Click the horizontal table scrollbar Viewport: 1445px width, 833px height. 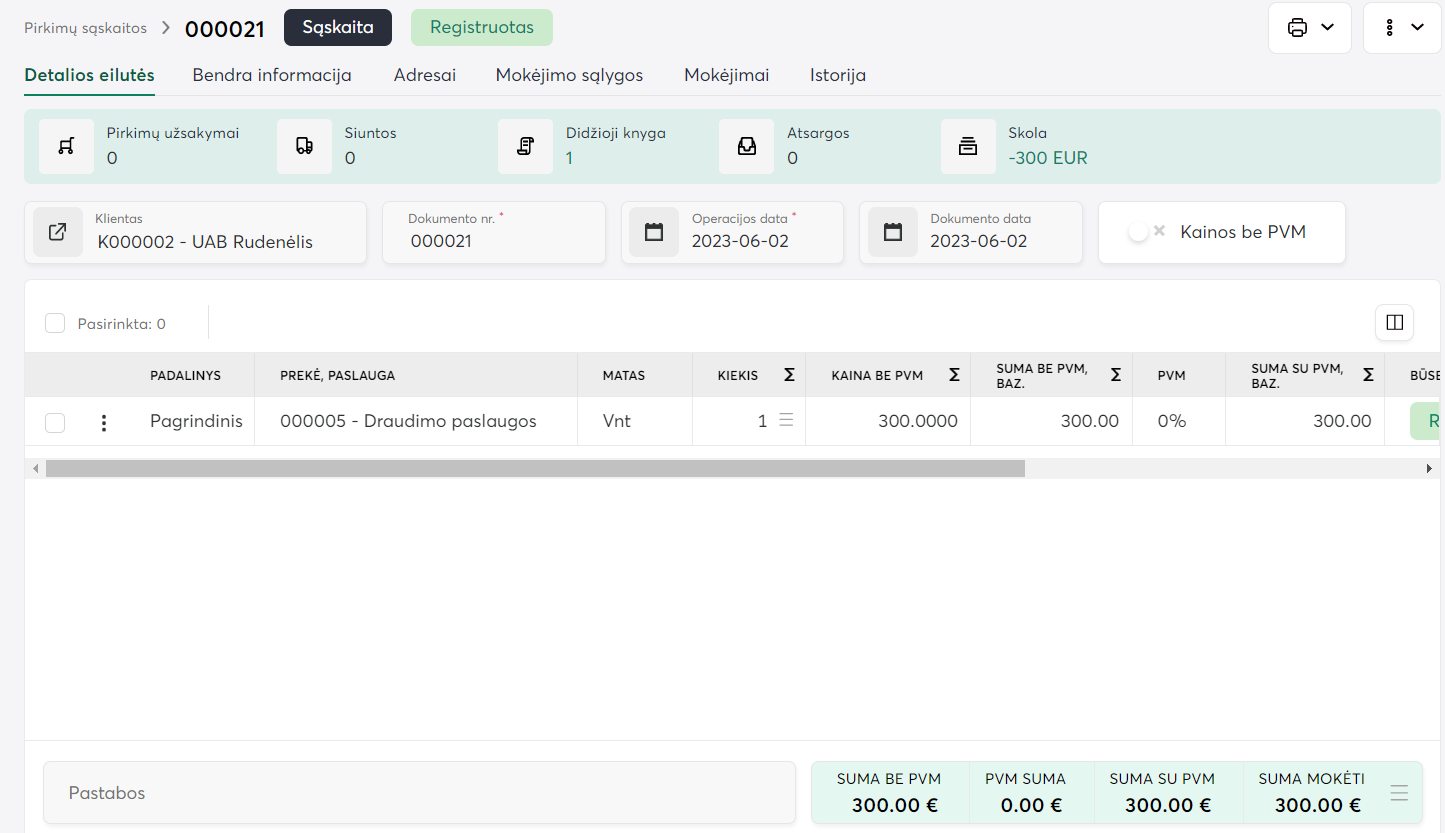pos(535,468)
